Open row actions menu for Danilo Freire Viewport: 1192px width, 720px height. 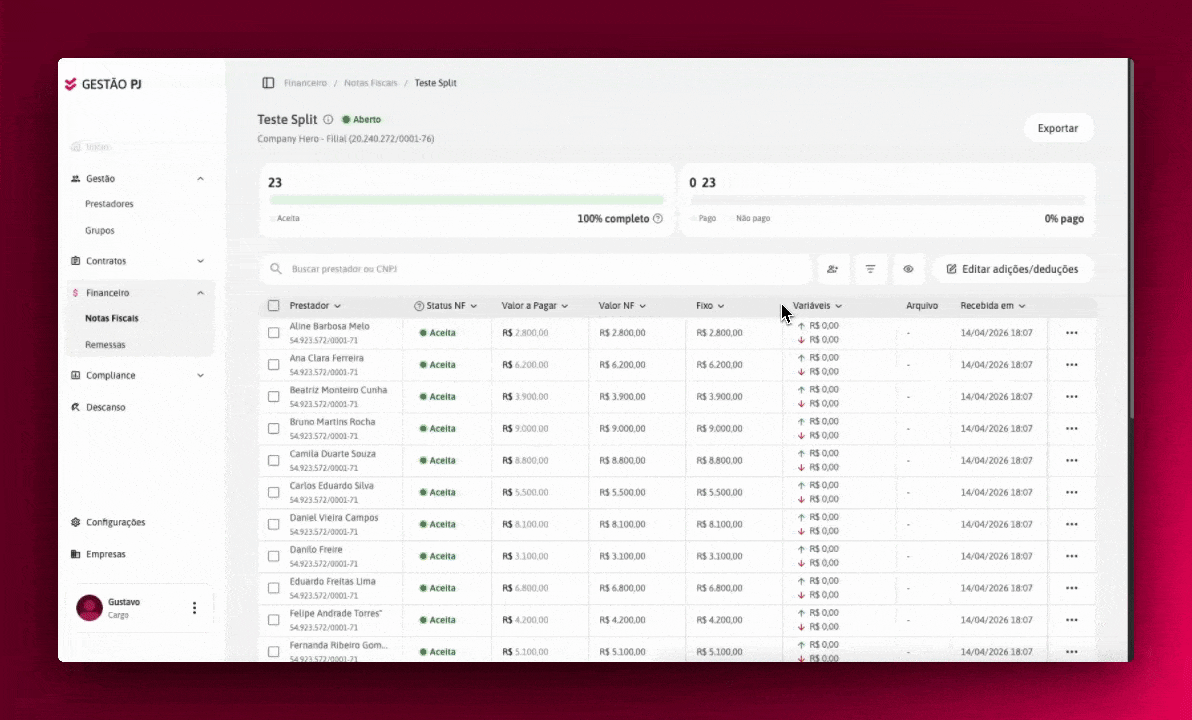point(1072,557)
